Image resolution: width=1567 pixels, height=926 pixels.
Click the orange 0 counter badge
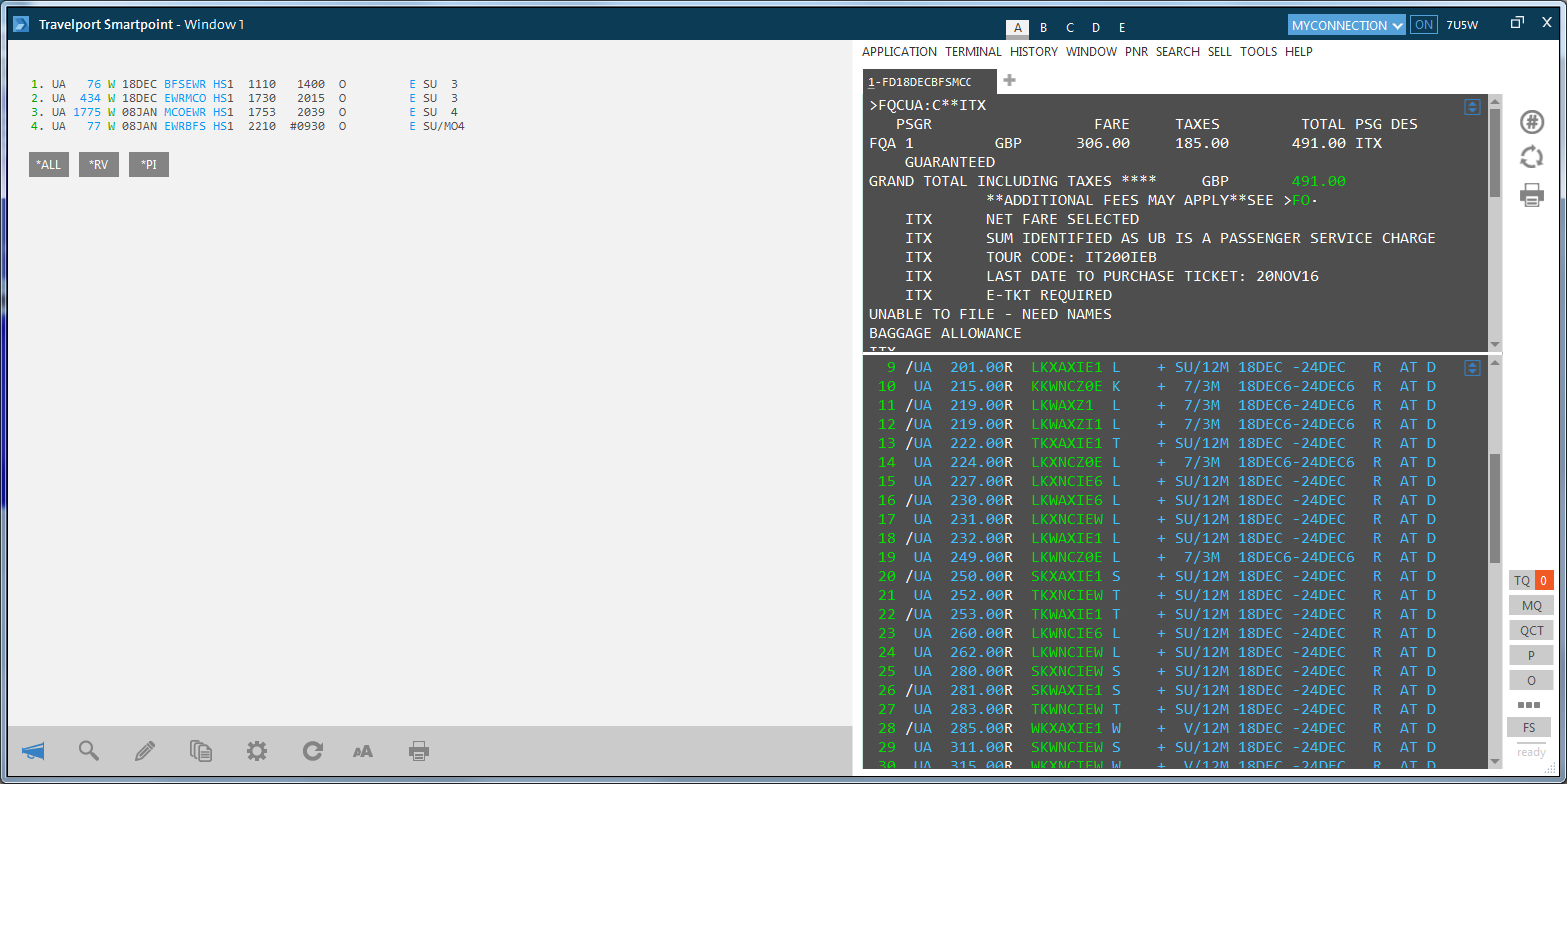pos(1544,581)
